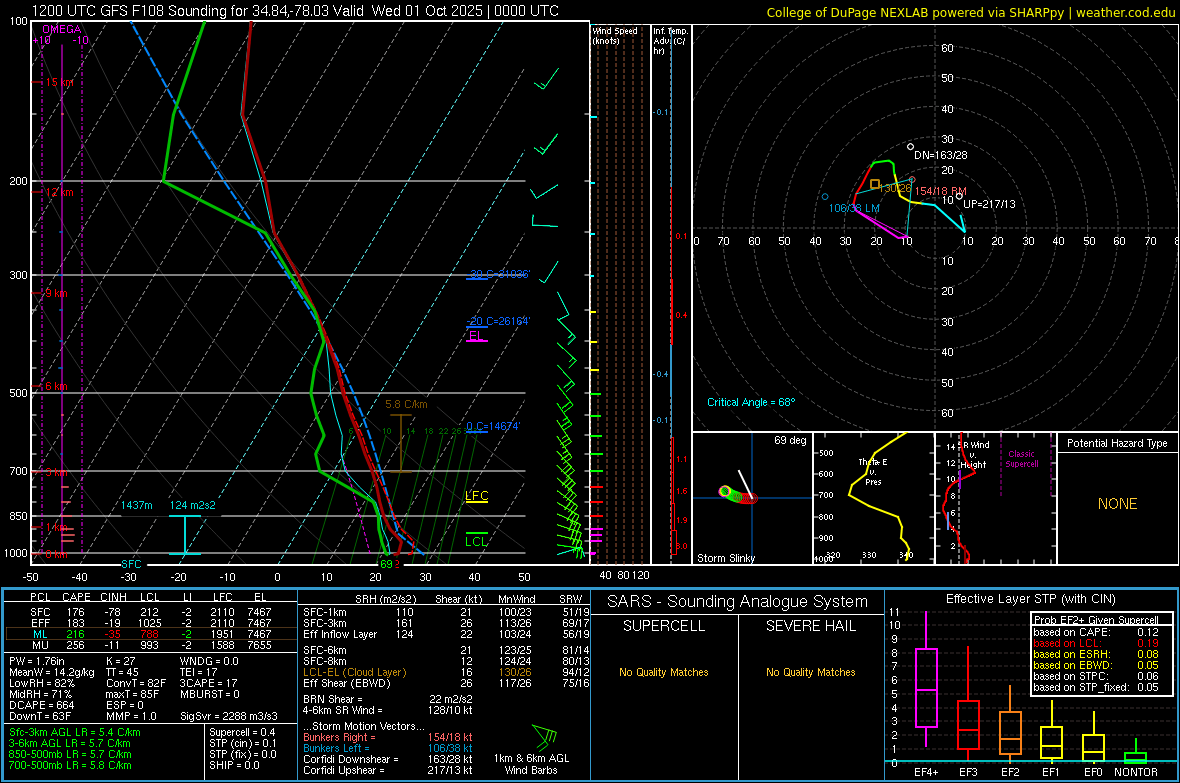Image resolution: width=1180 pixels, height=783 pixels.
Task: Click the 106/38 LM hodograph label
Action: 854,208
